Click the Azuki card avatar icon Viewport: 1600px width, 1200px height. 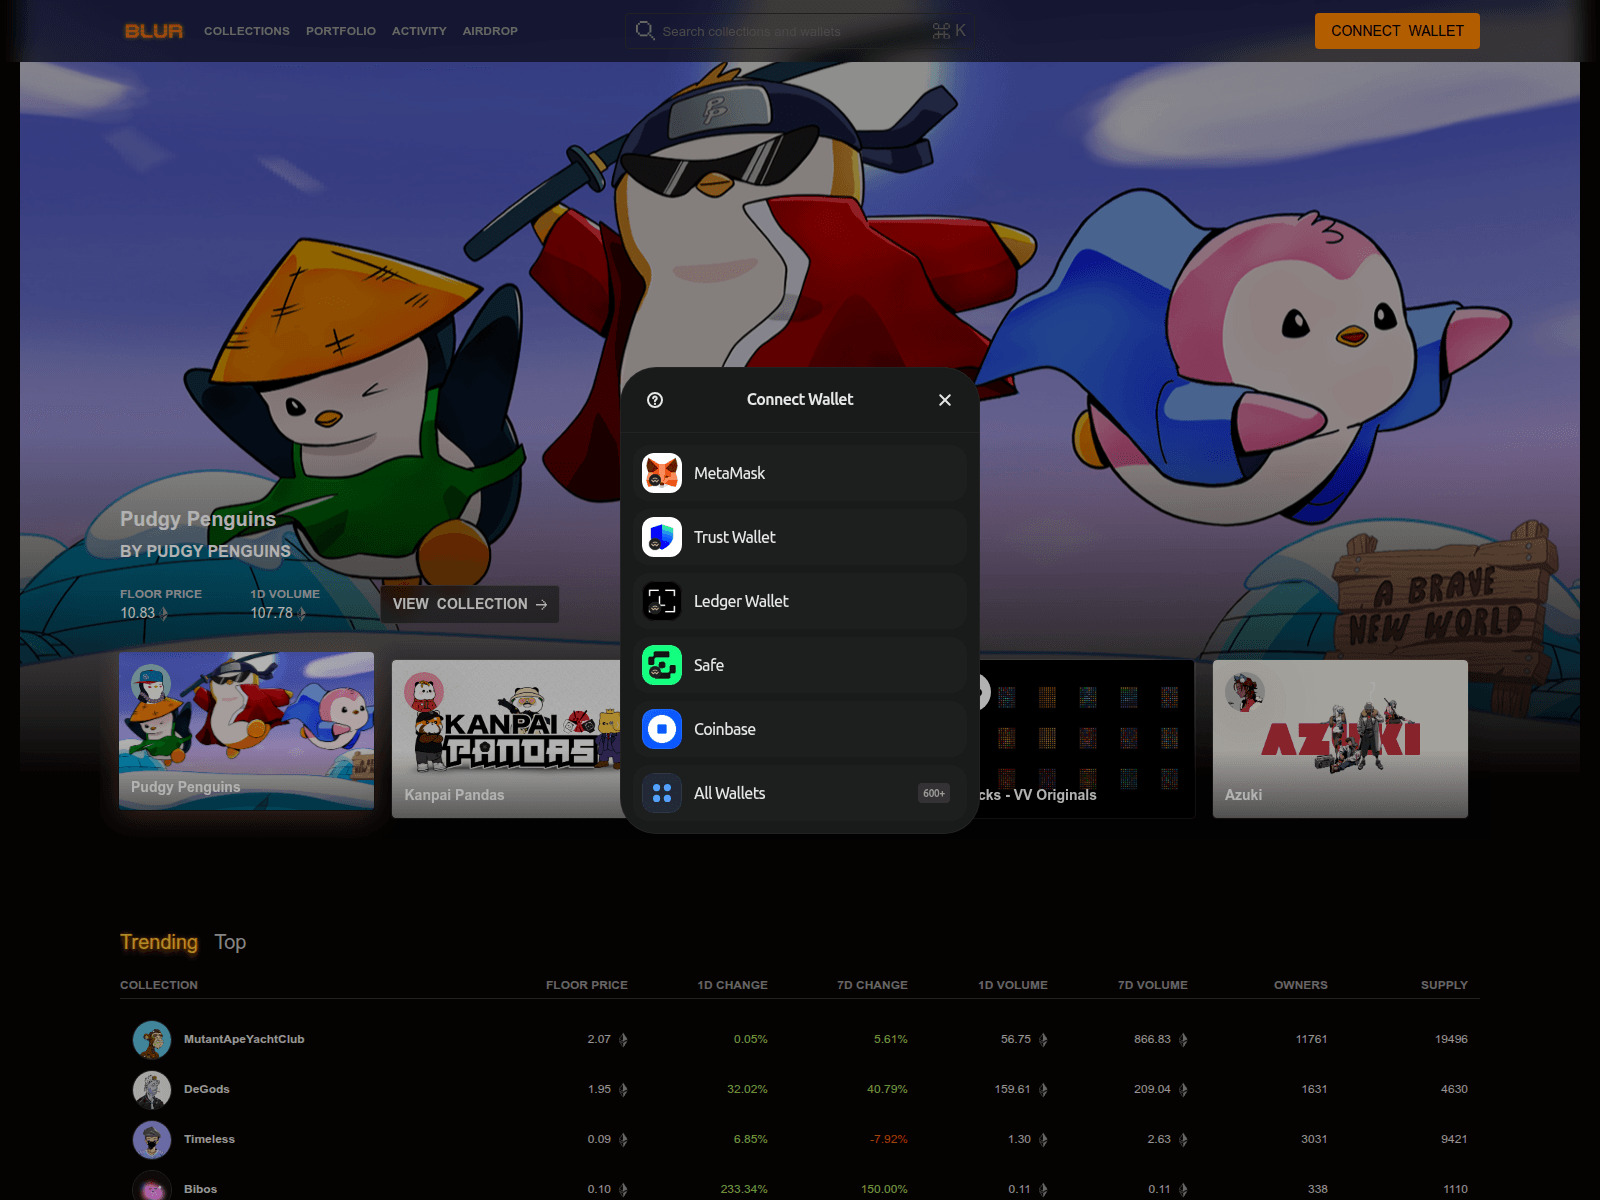click(1245, 692)
